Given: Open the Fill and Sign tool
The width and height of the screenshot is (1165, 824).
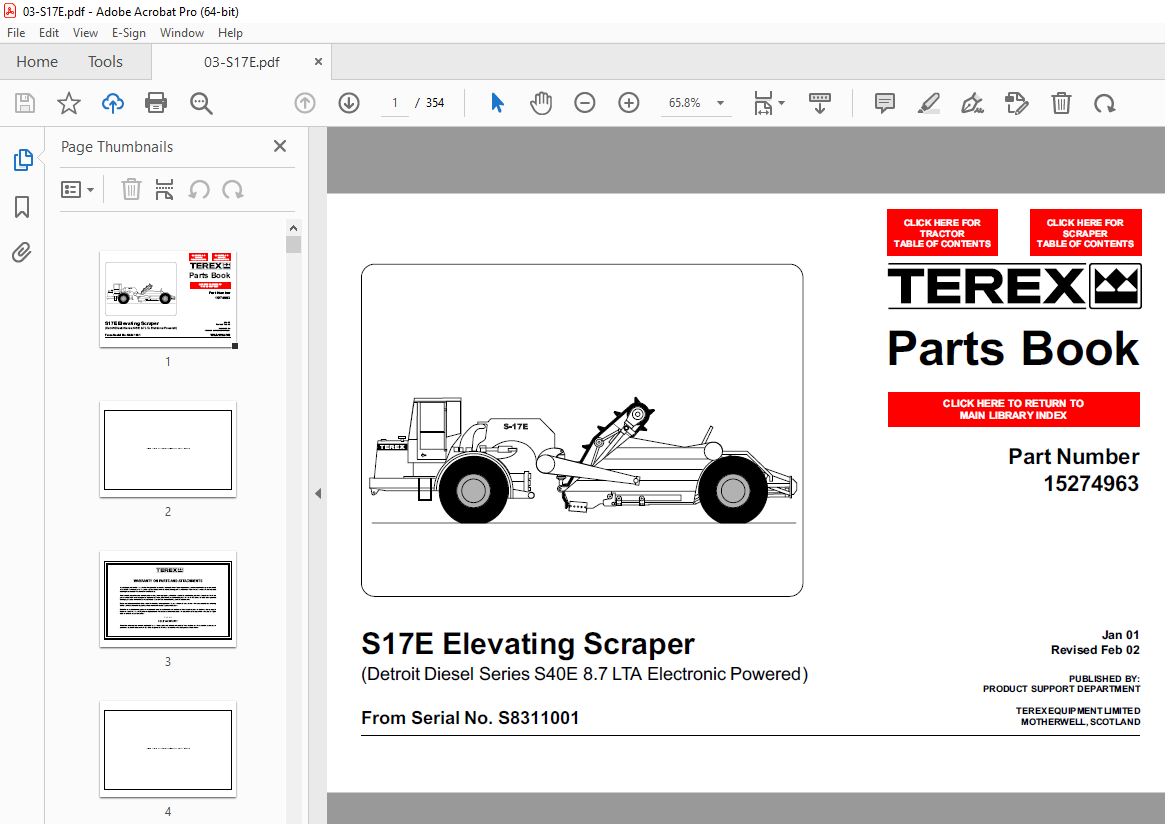Looking at the screenshot, I should 973,103.
